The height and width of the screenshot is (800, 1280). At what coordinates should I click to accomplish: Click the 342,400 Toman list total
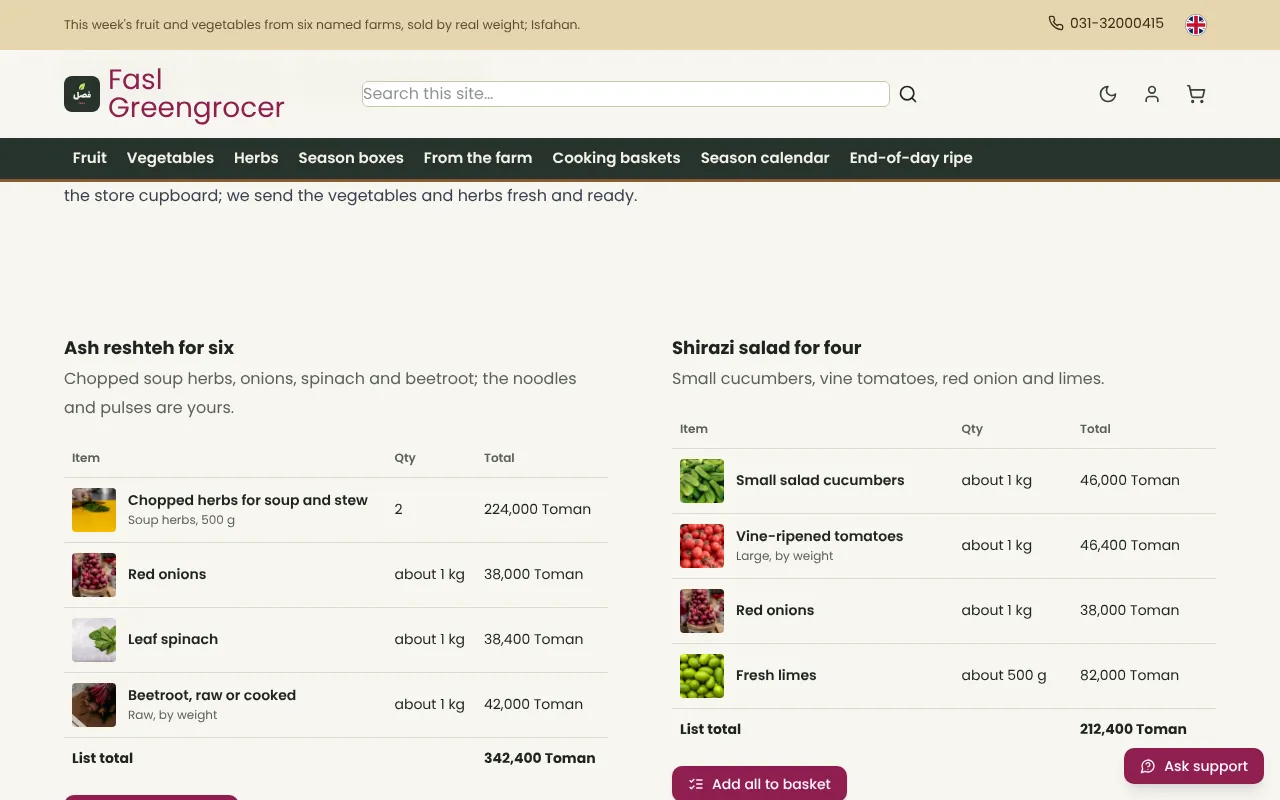click(540, 758)
